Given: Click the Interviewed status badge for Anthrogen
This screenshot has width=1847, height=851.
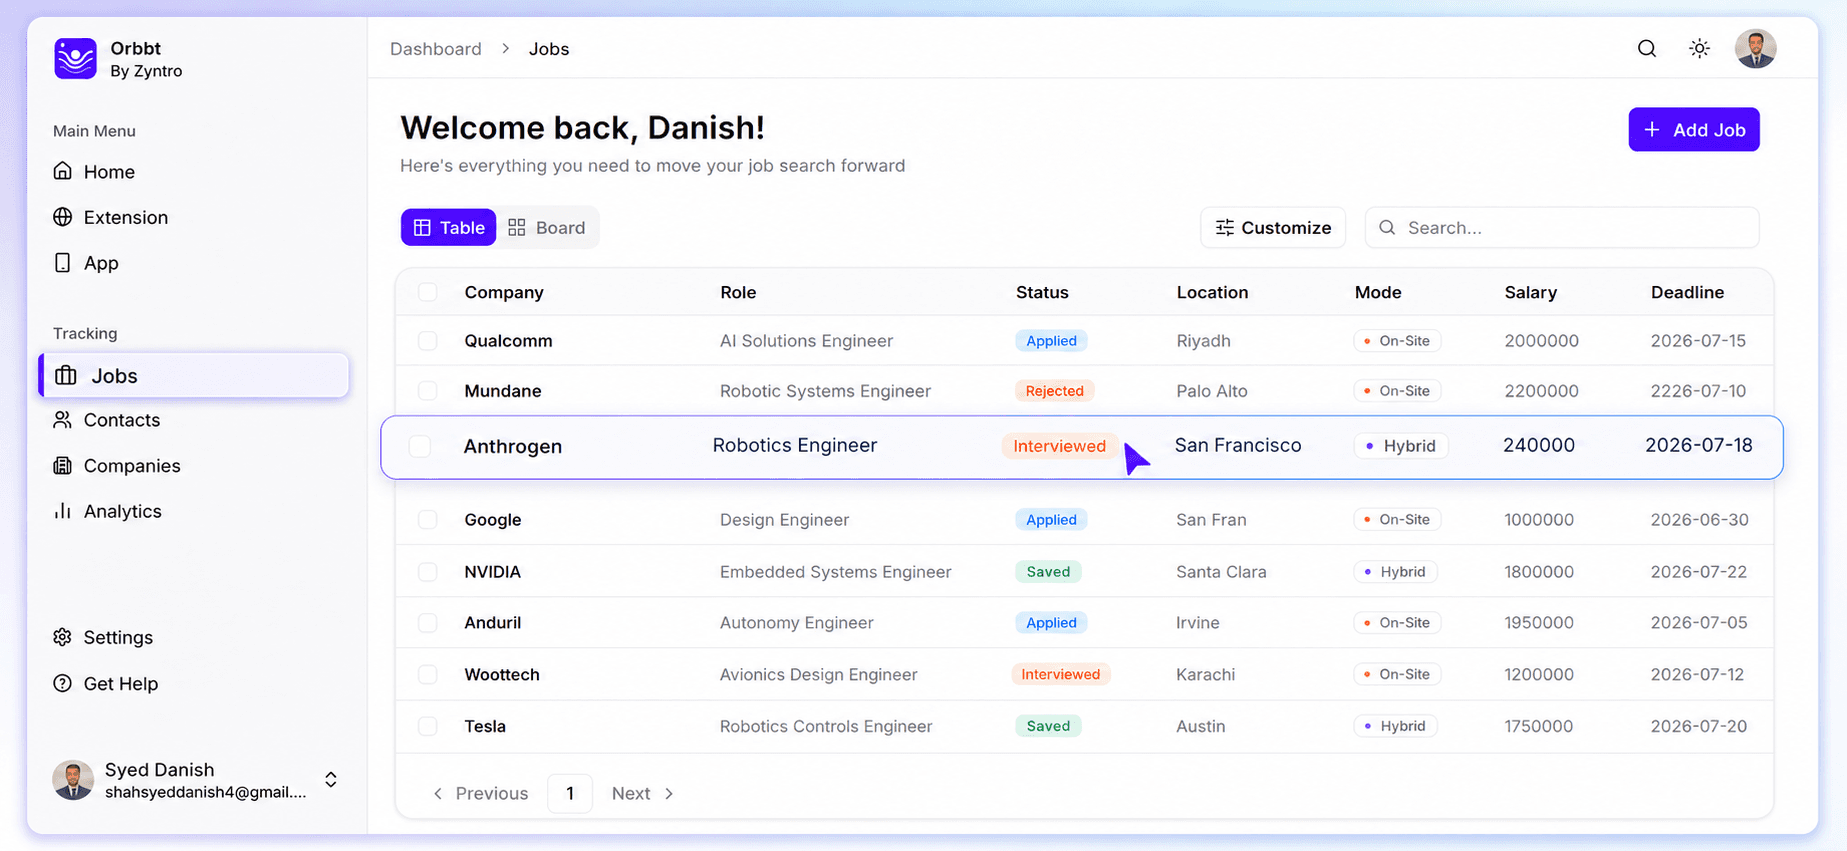Looking at the screenshot, I should (1059, 446).
